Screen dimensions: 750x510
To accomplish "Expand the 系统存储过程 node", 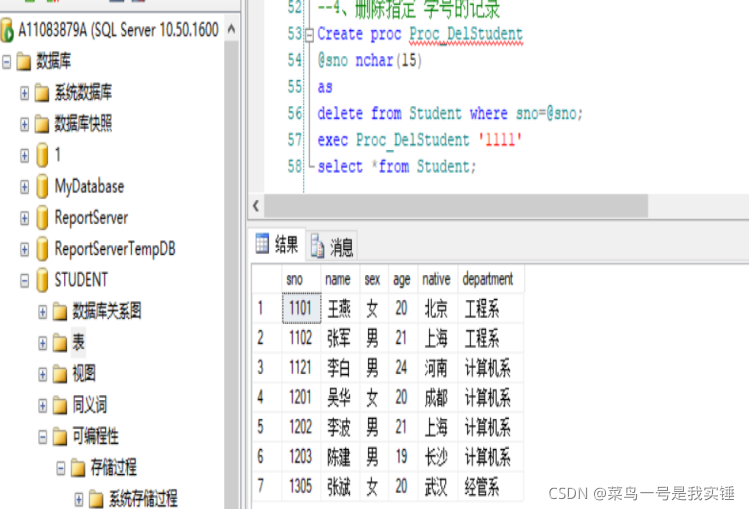I will tap(79, 499).
